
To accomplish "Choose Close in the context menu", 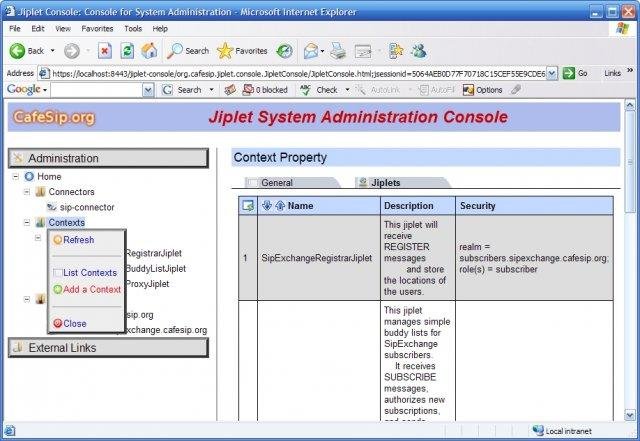I will tap(75, 323).
